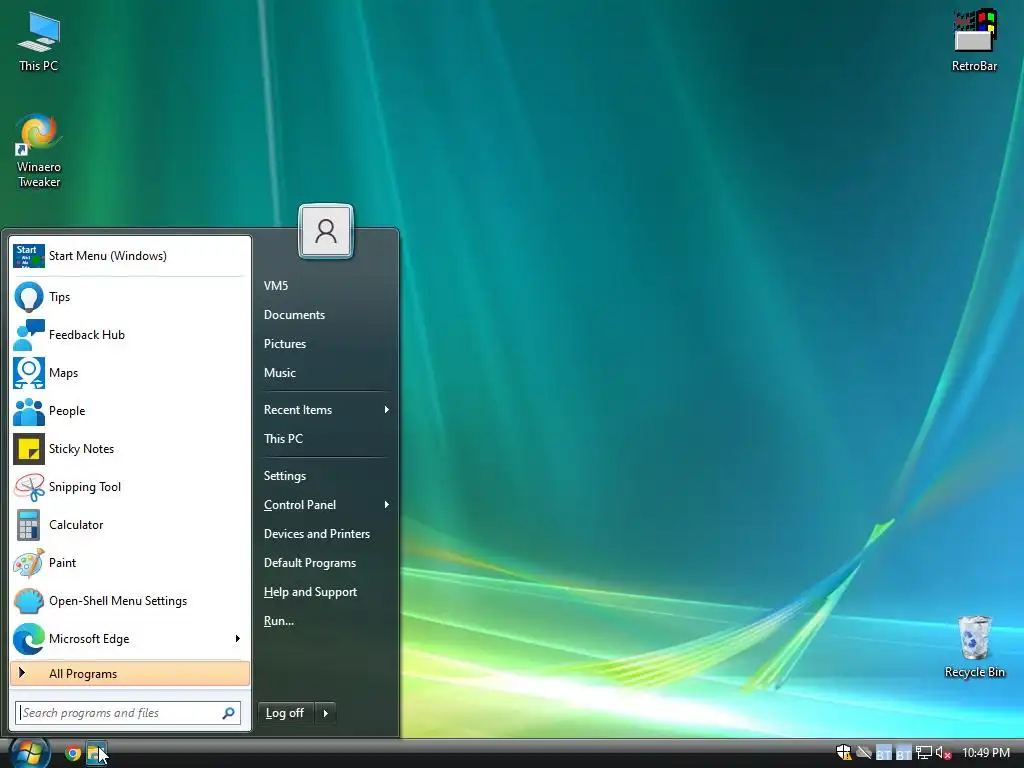This screenshot has height=768, width=1024.
Task: Select the Winaero Tweaker desktop shortcut
Action: coord(39,152)
